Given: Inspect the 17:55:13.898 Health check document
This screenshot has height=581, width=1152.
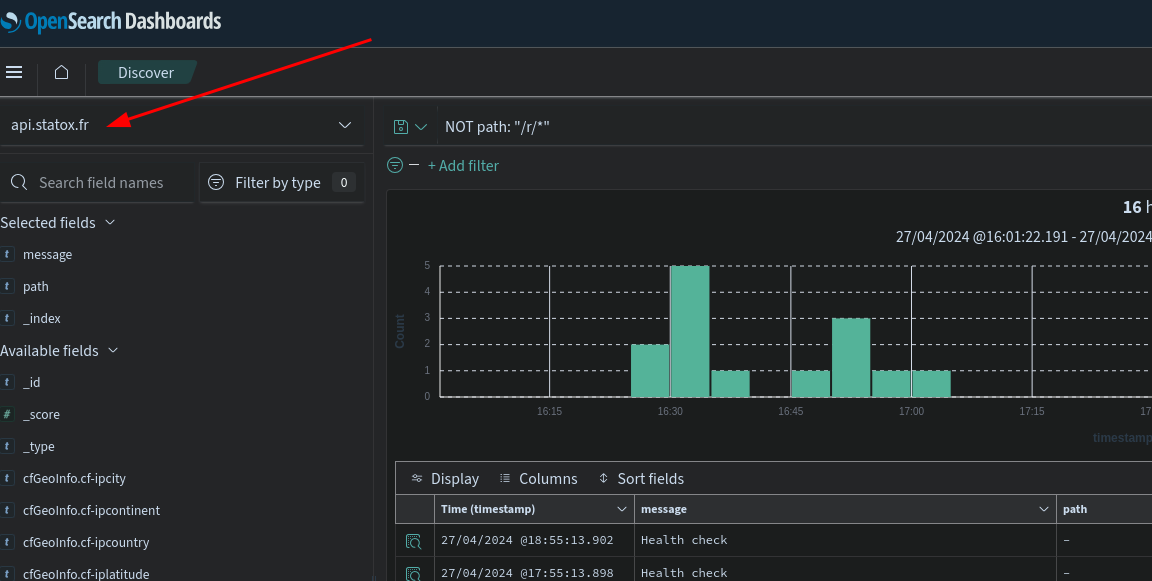Looking at the screenshot, I should [x=414, y=574].
